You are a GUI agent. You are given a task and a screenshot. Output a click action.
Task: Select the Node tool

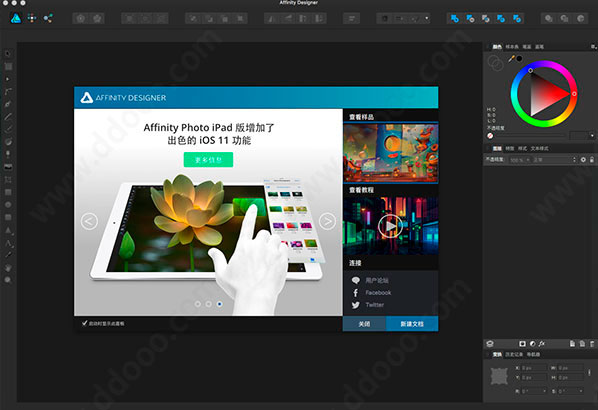pyautogui.click(x=8, y=79)
